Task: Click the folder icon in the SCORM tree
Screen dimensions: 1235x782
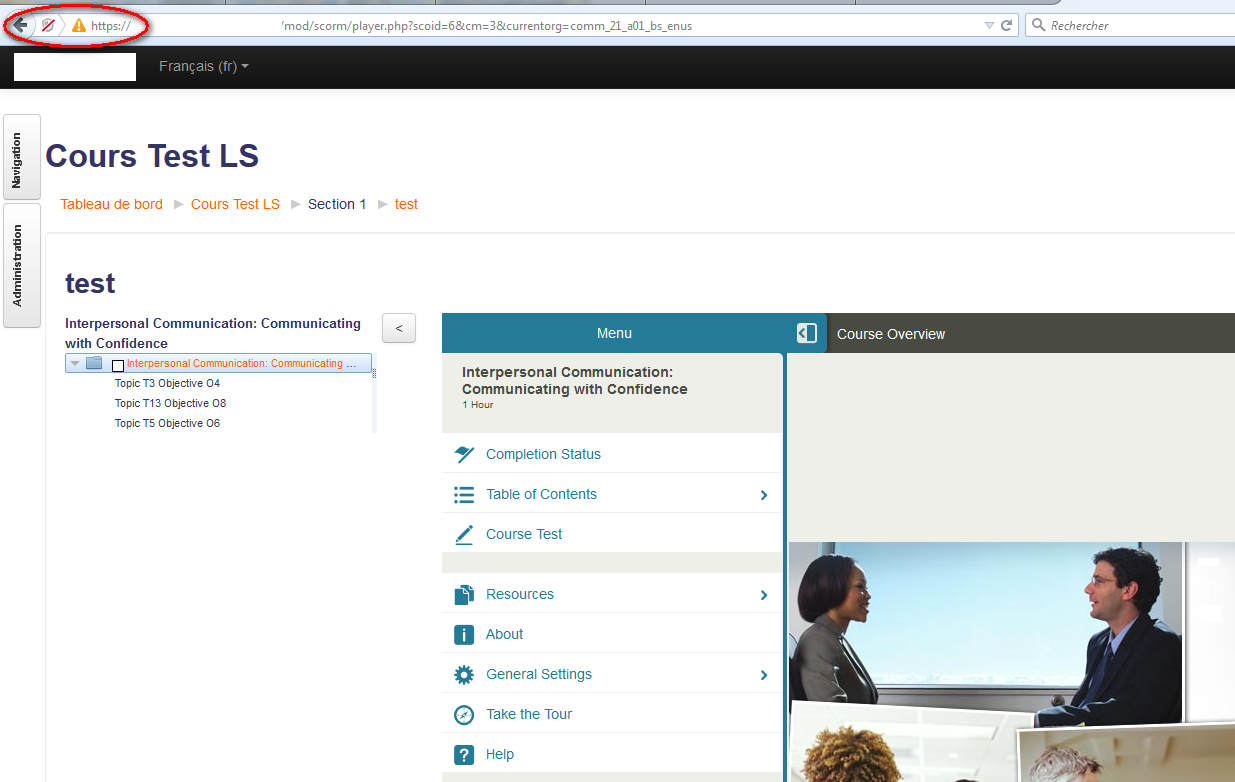Action: click(94, 363)
